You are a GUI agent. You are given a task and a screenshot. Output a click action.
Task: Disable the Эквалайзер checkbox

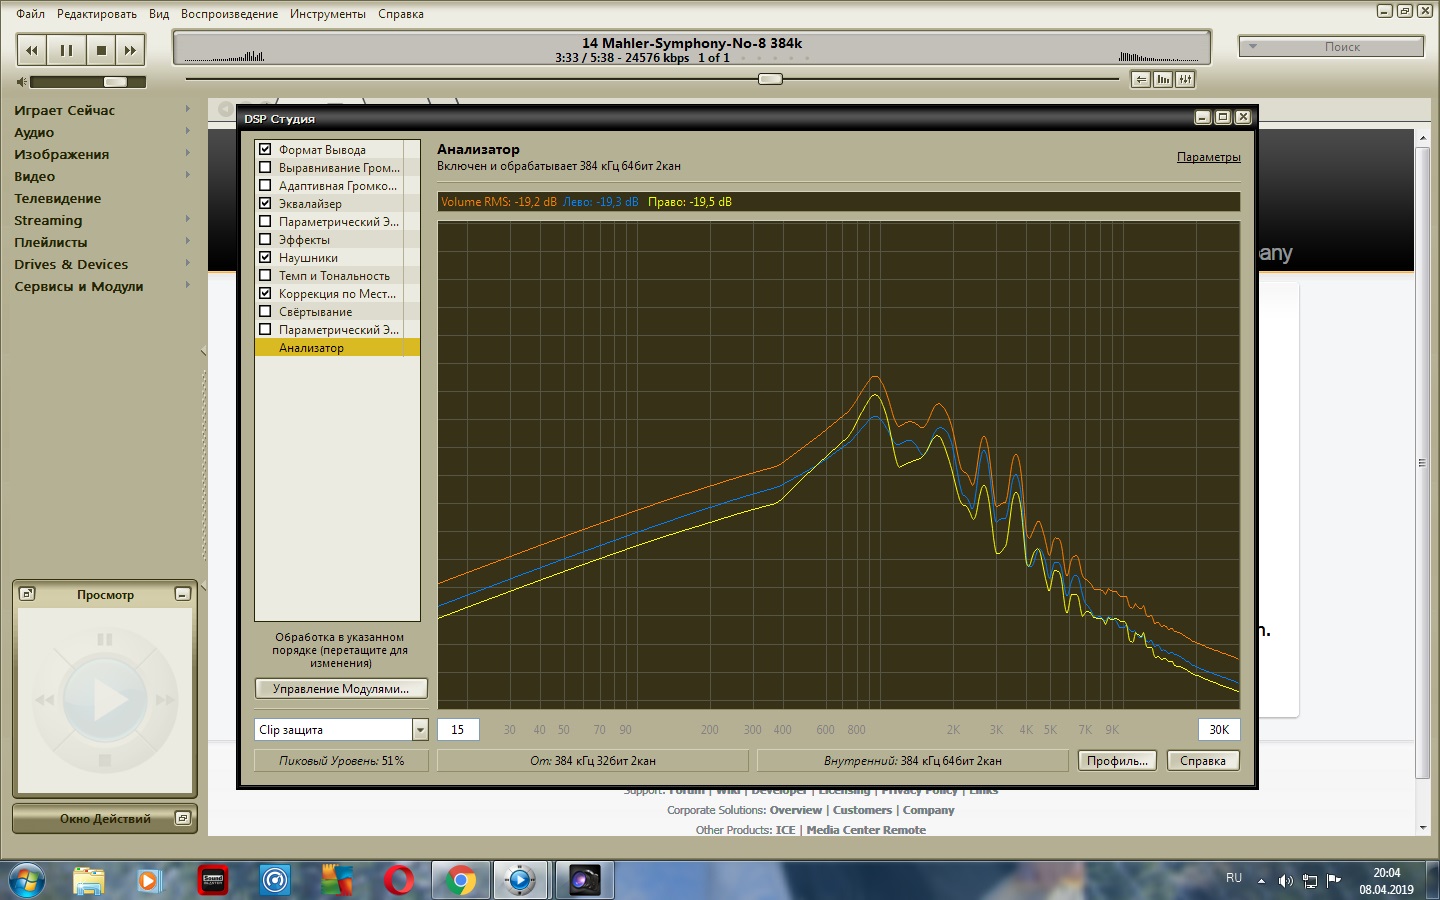(265, 204)
